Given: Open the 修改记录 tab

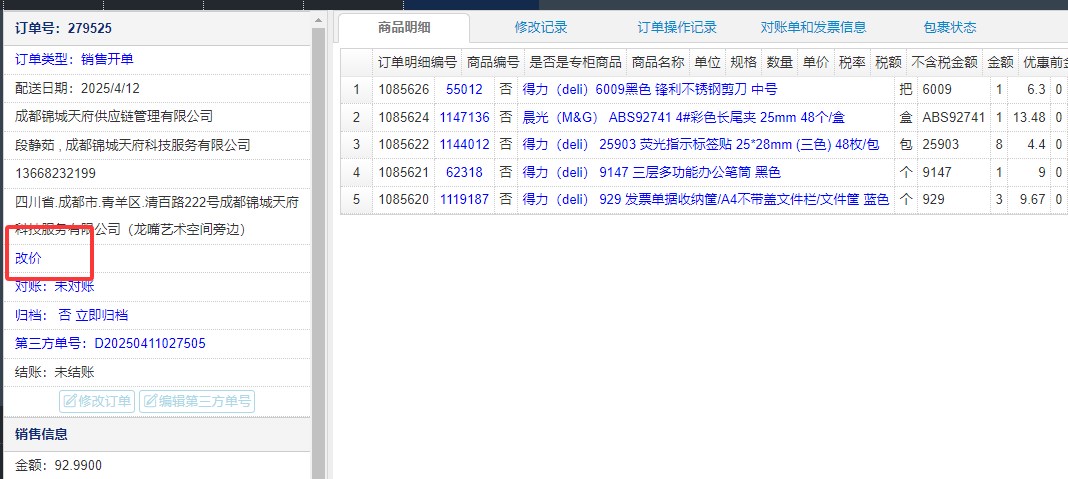Looking at the screenshot, I should [x=541, y=27].
